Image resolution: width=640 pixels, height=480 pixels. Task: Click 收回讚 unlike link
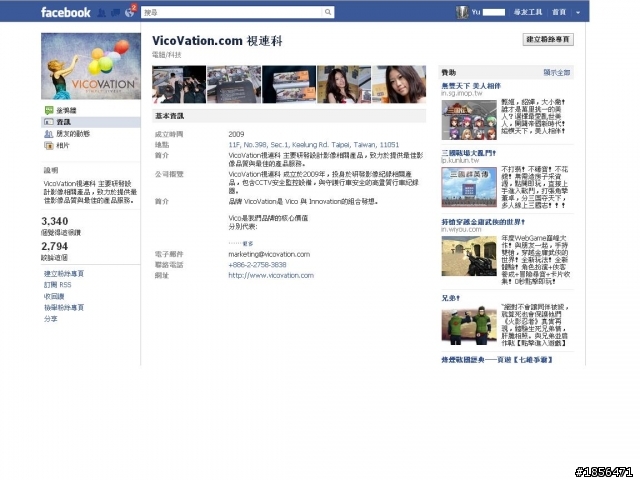tap(54, 296)
